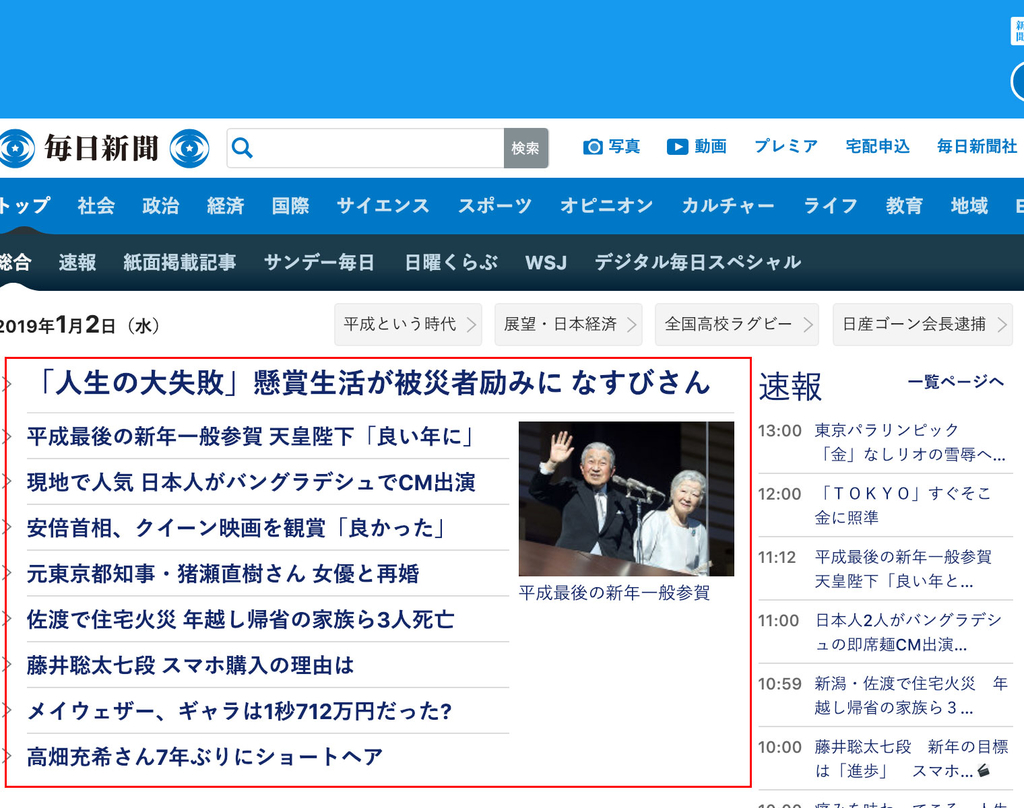Select the 国際 navigation tab
1024x808 pixels.
click(290, 206)
